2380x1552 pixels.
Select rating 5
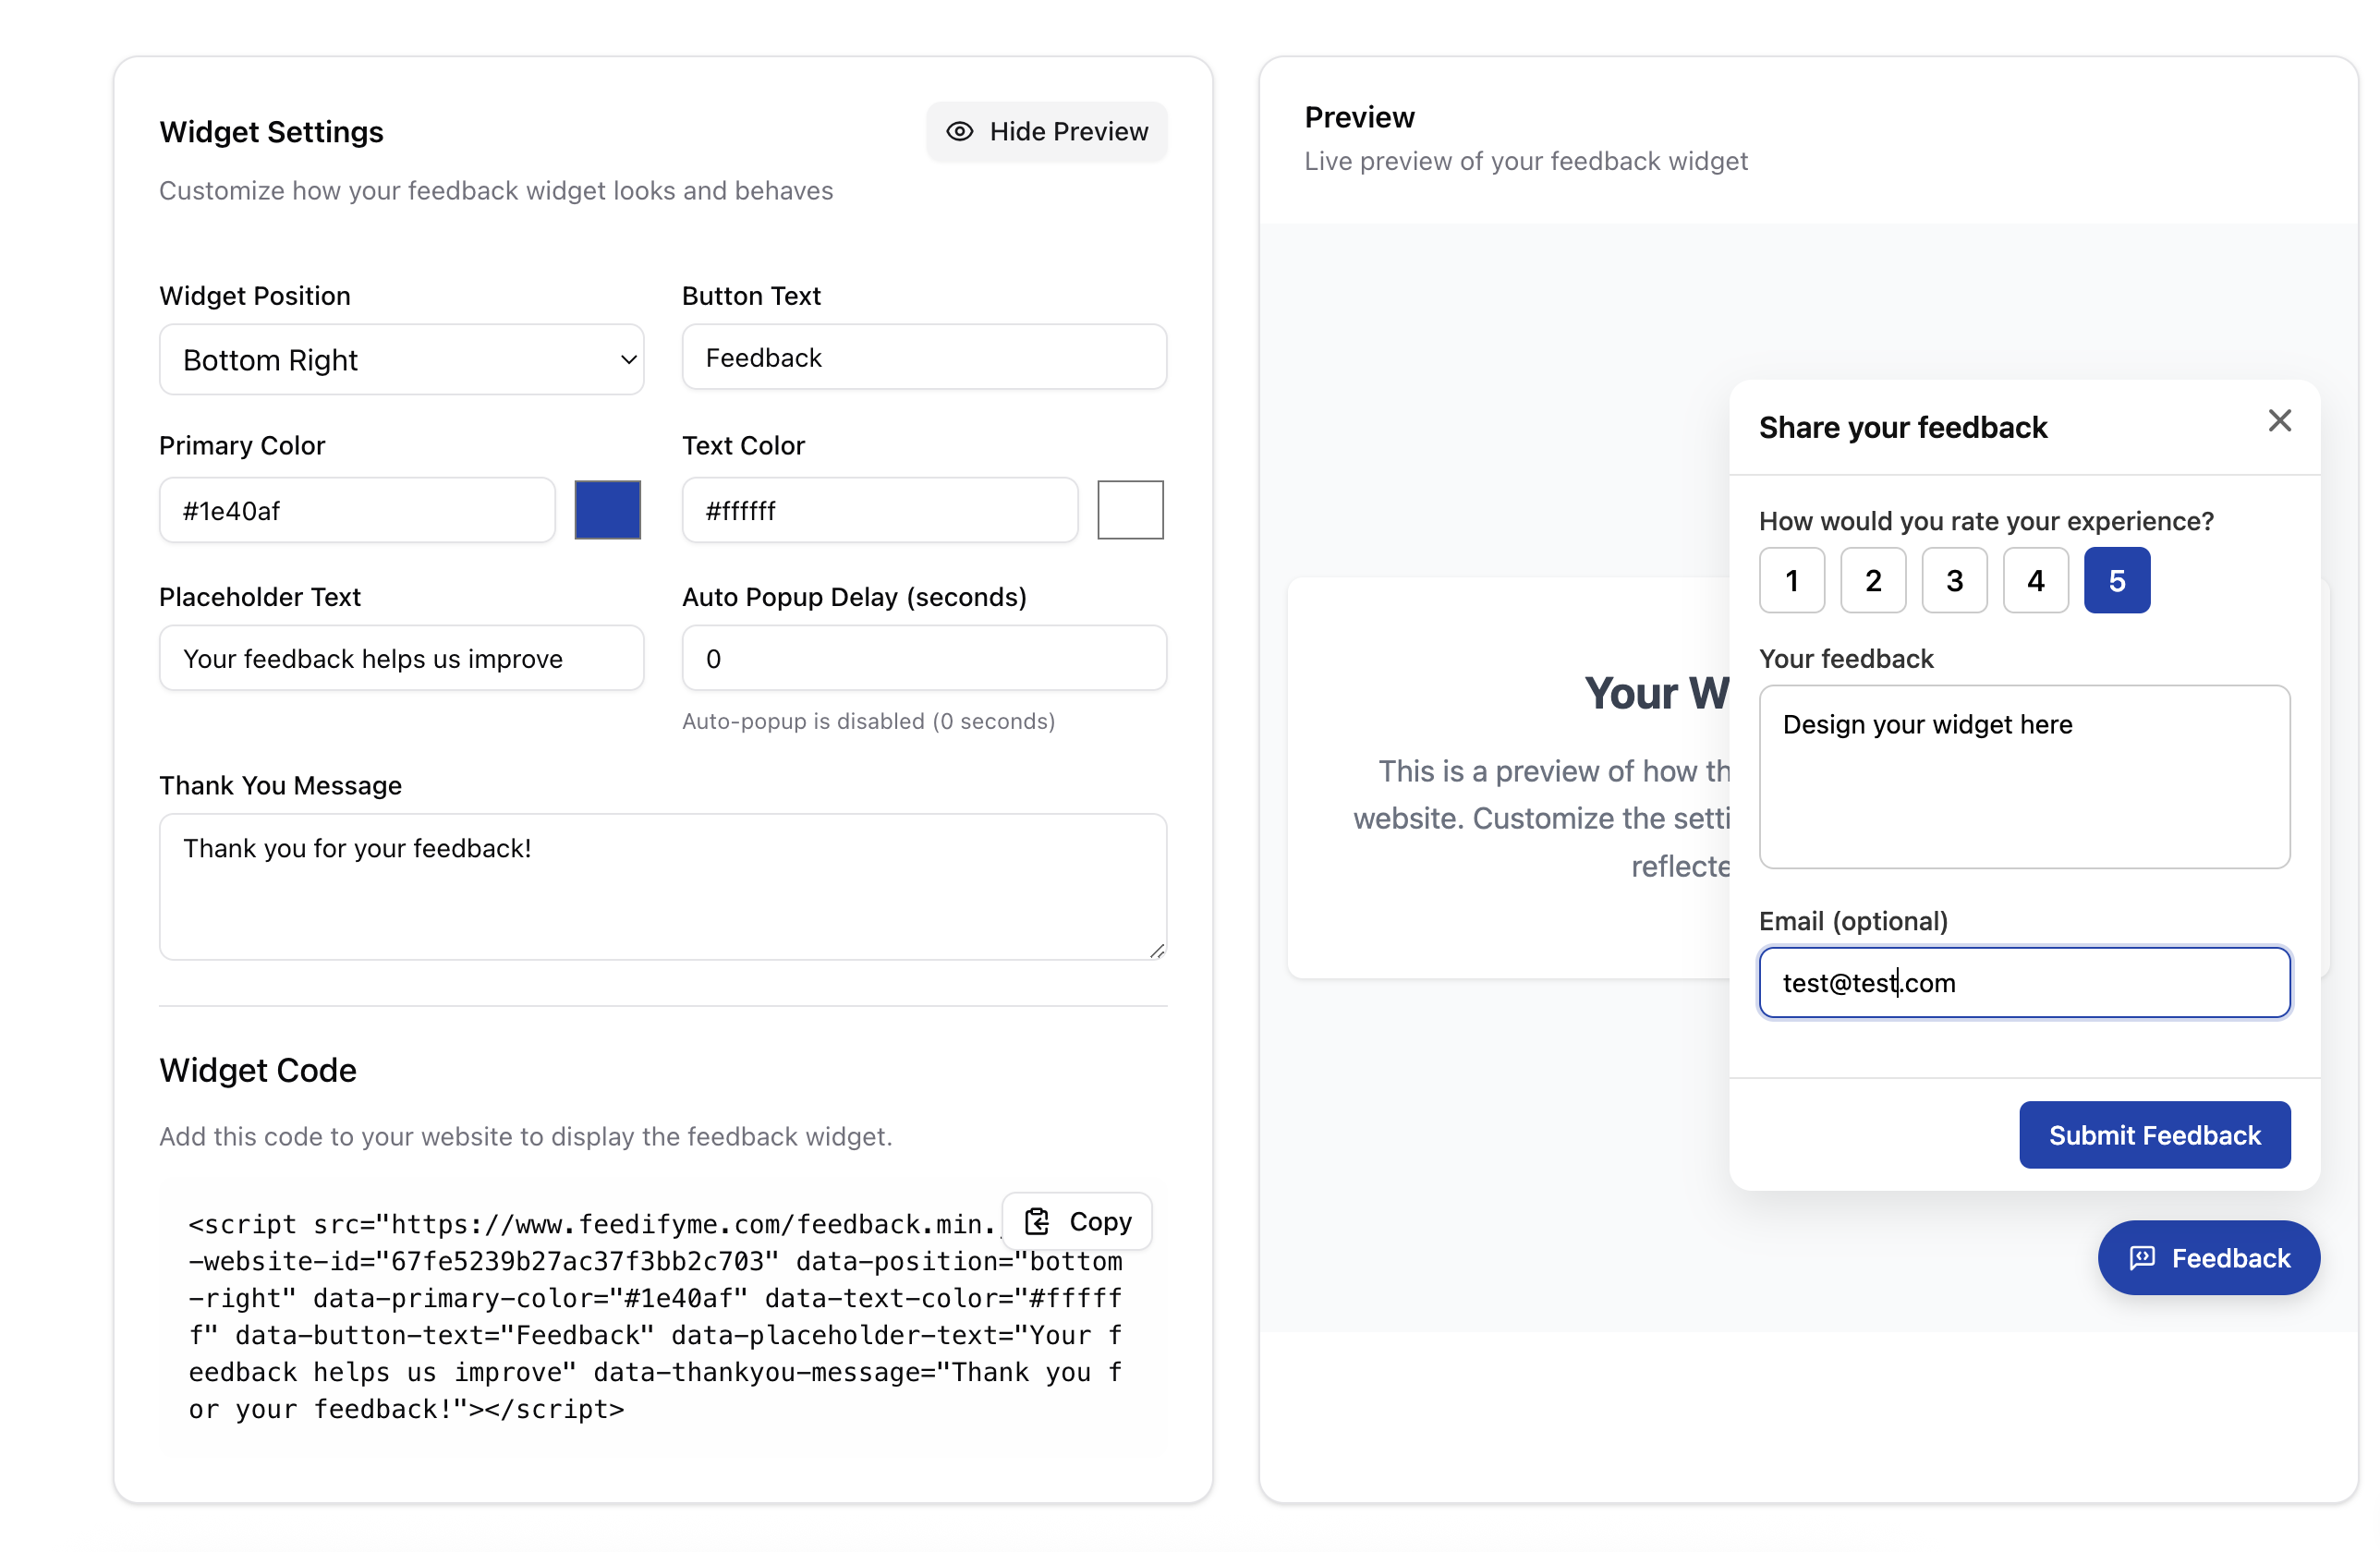tap(2117, 581)
